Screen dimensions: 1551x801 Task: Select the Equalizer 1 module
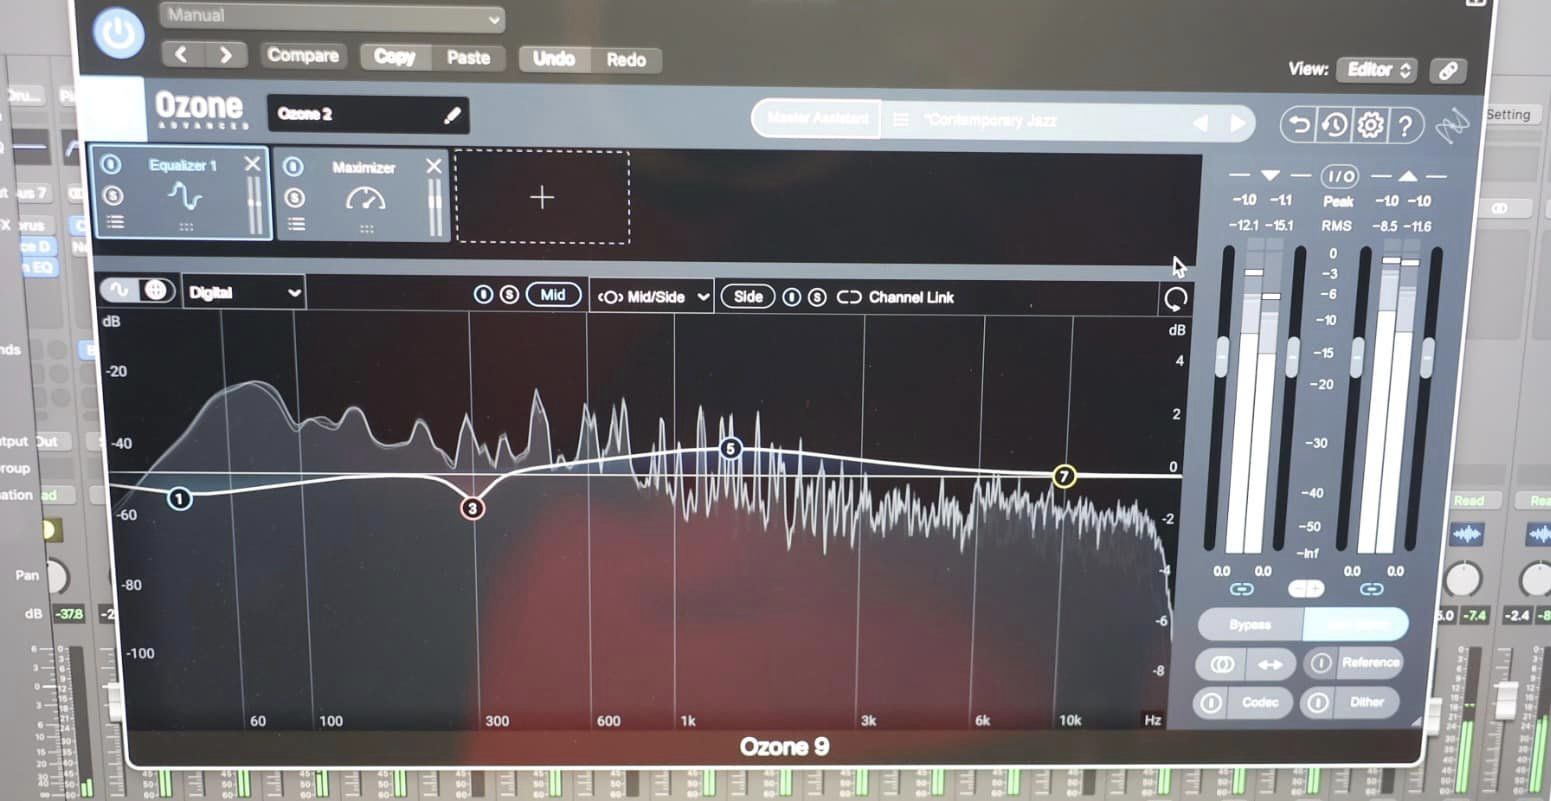[181, 192]
